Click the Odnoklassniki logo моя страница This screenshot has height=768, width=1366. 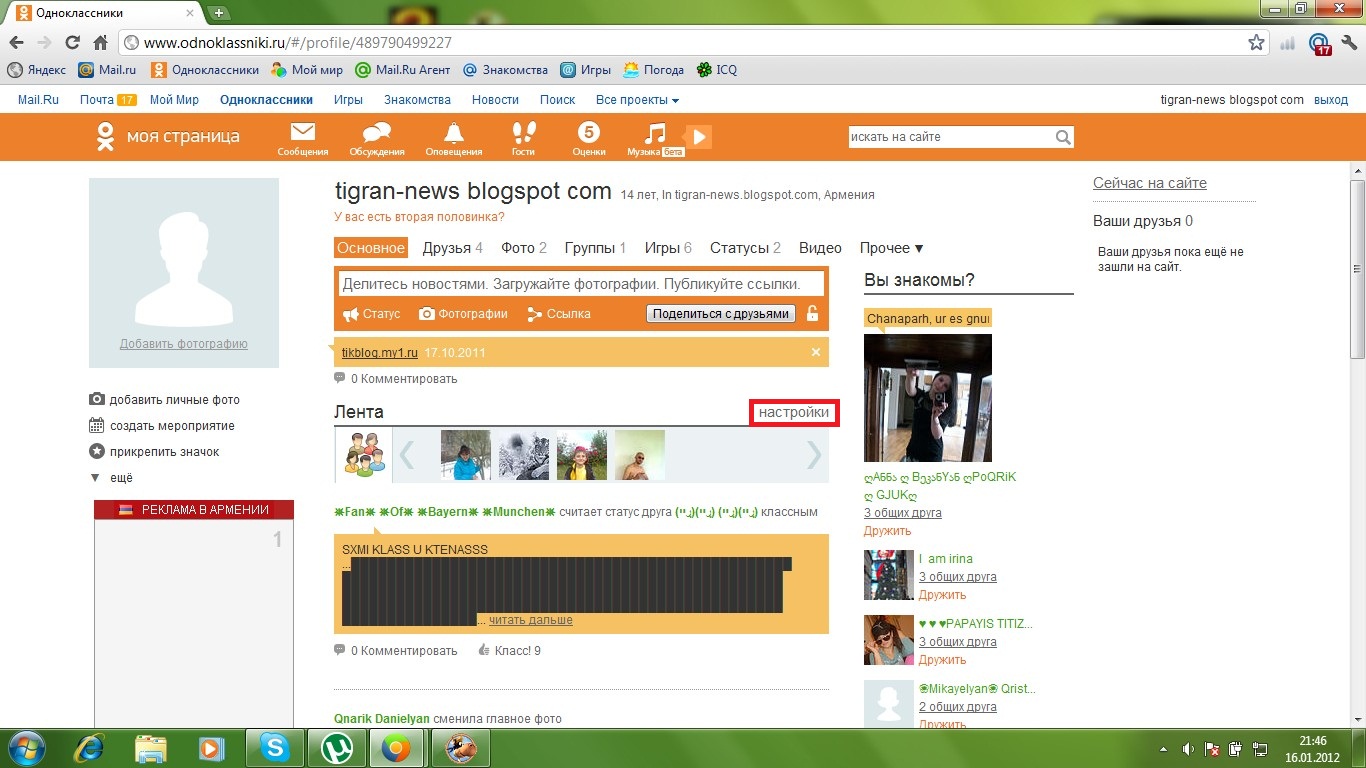(x=167, y=137)
